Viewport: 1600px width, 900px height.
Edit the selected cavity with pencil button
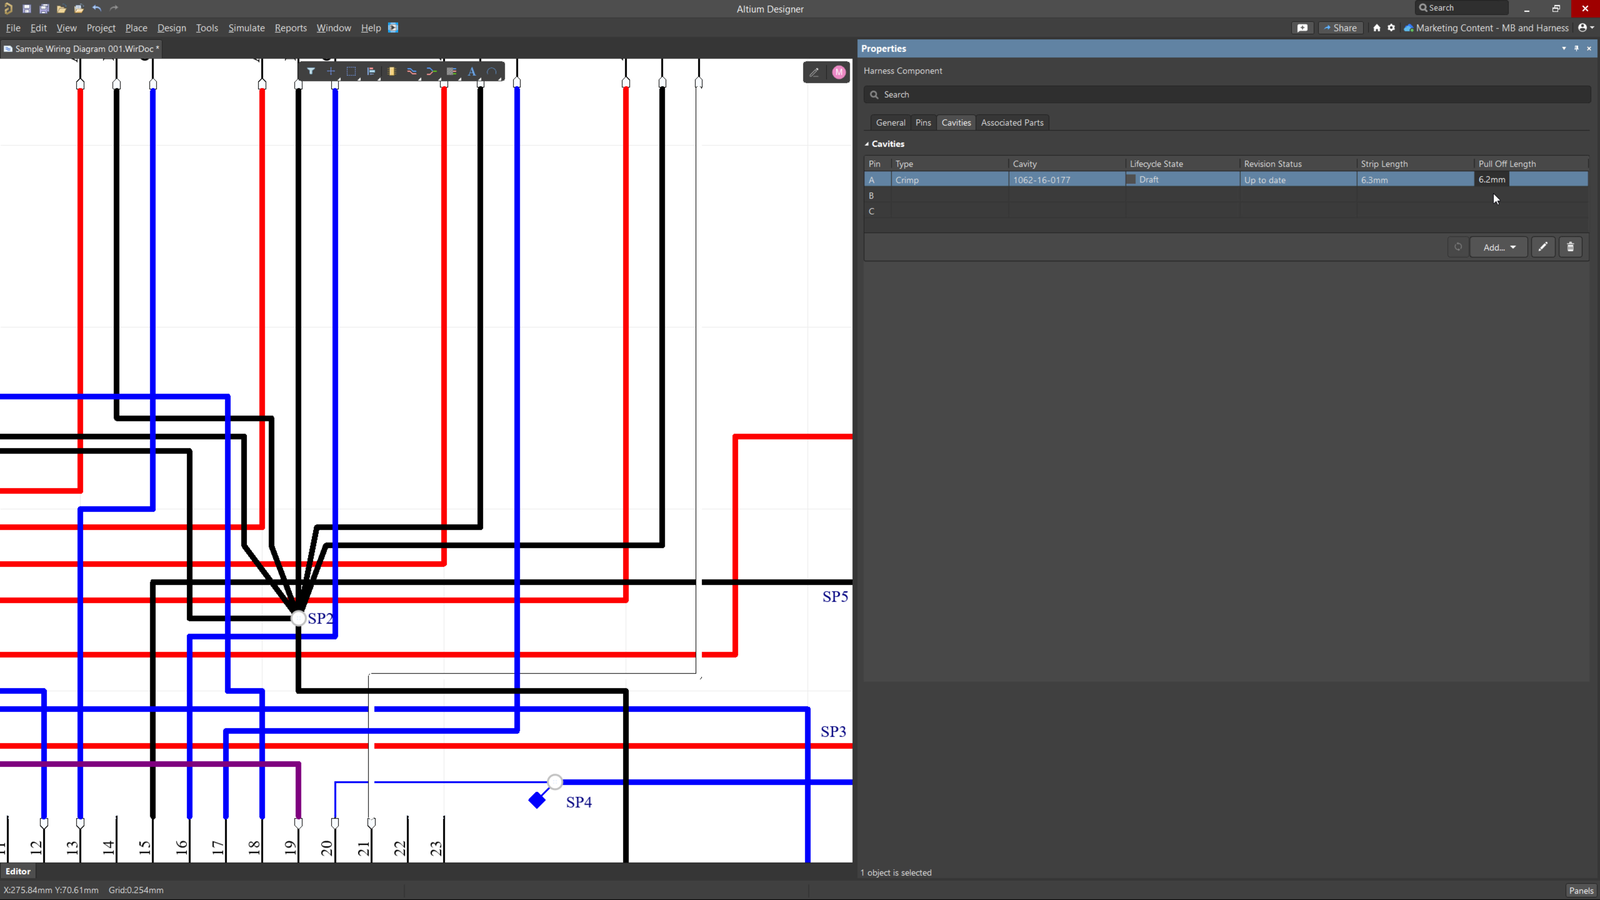point(1543,247)
